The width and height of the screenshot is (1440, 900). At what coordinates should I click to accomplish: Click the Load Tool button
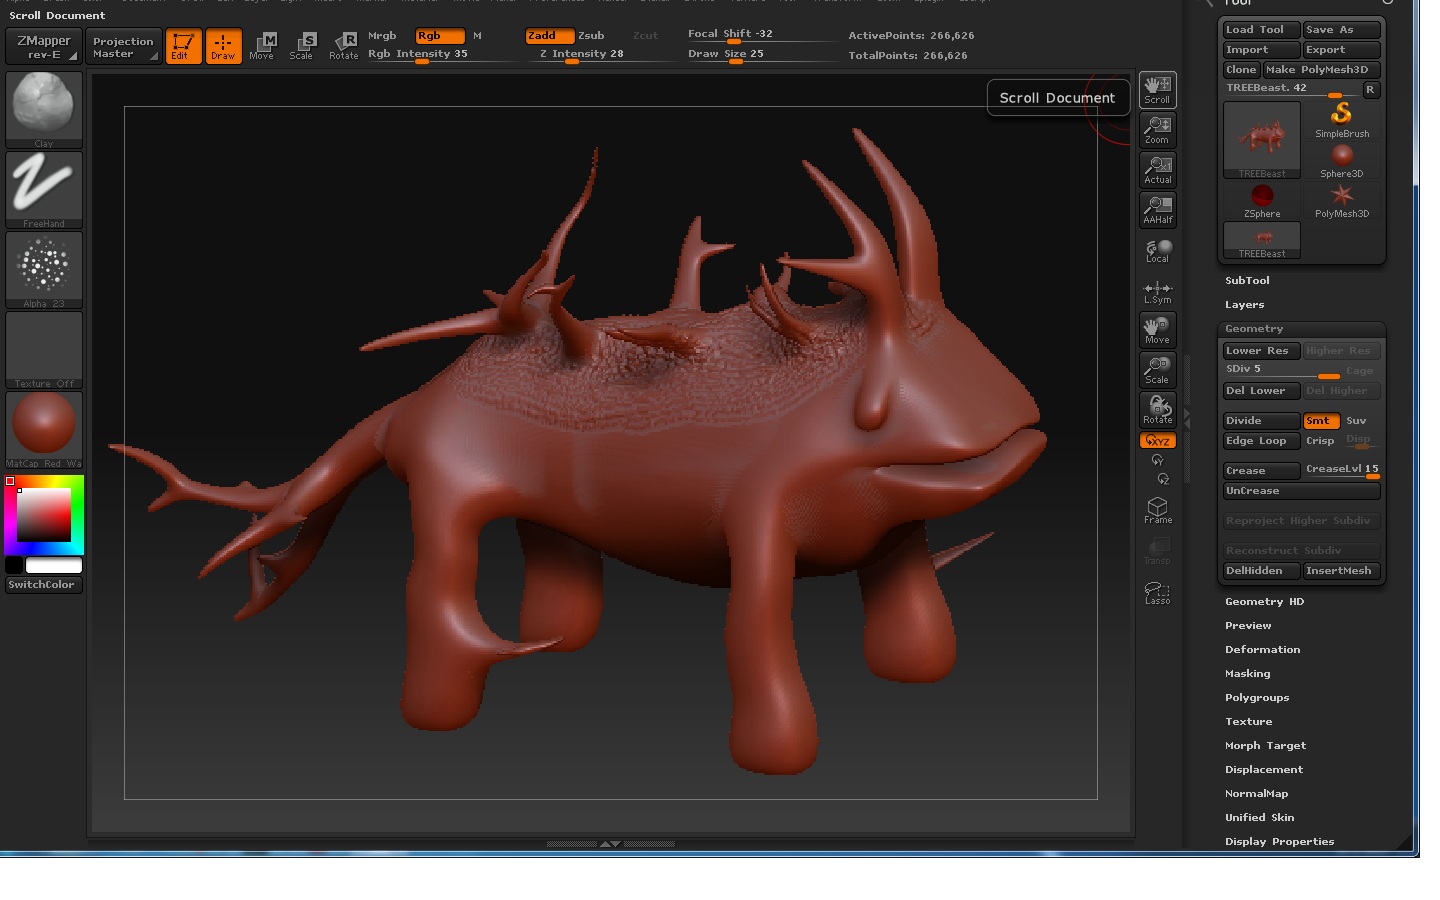pos(1262,30)
